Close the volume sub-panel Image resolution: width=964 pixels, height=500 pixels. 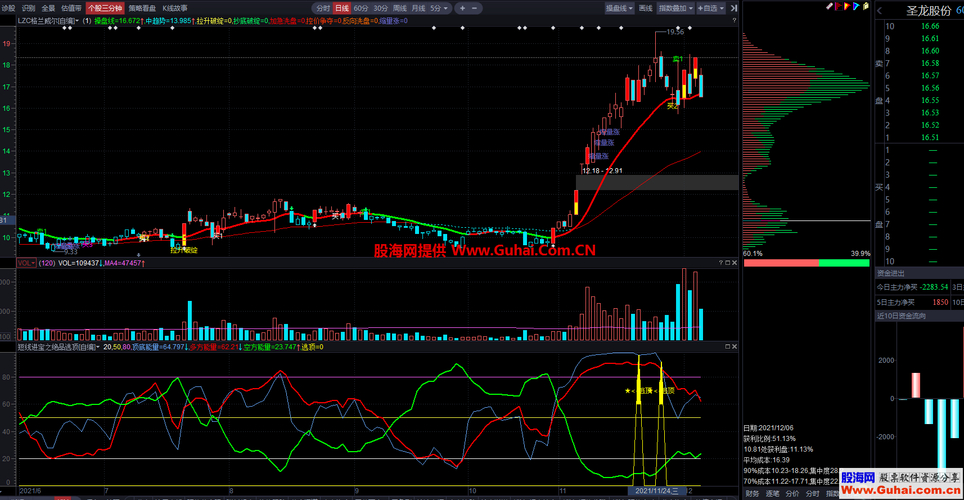click(734, 263)
